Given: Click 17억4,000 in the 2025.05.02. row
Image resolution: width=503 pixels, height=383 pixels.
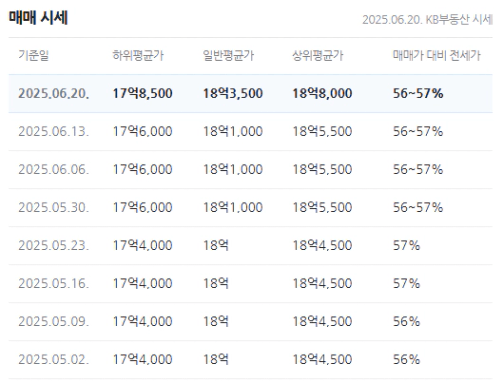Looking at the screenshot, I should (x=142, y=359).
